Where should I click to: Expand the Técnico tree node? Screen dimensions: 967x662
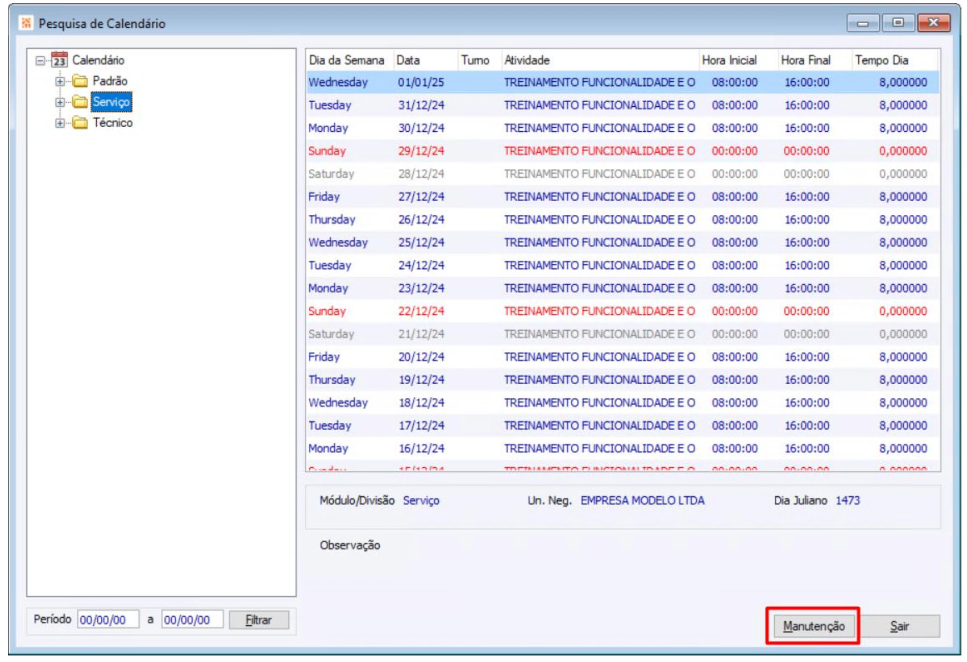60,123
